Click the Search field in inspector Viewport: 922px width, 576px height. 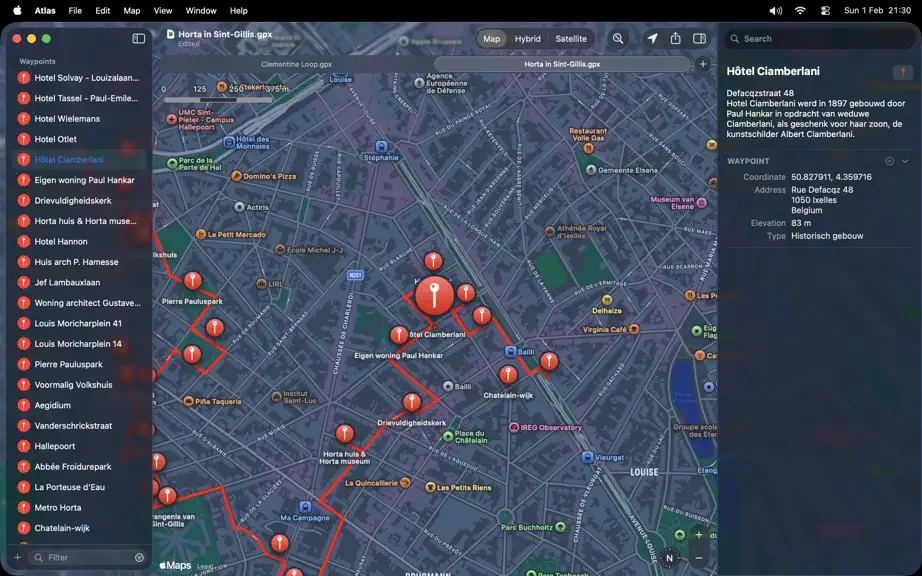point(821,39)
